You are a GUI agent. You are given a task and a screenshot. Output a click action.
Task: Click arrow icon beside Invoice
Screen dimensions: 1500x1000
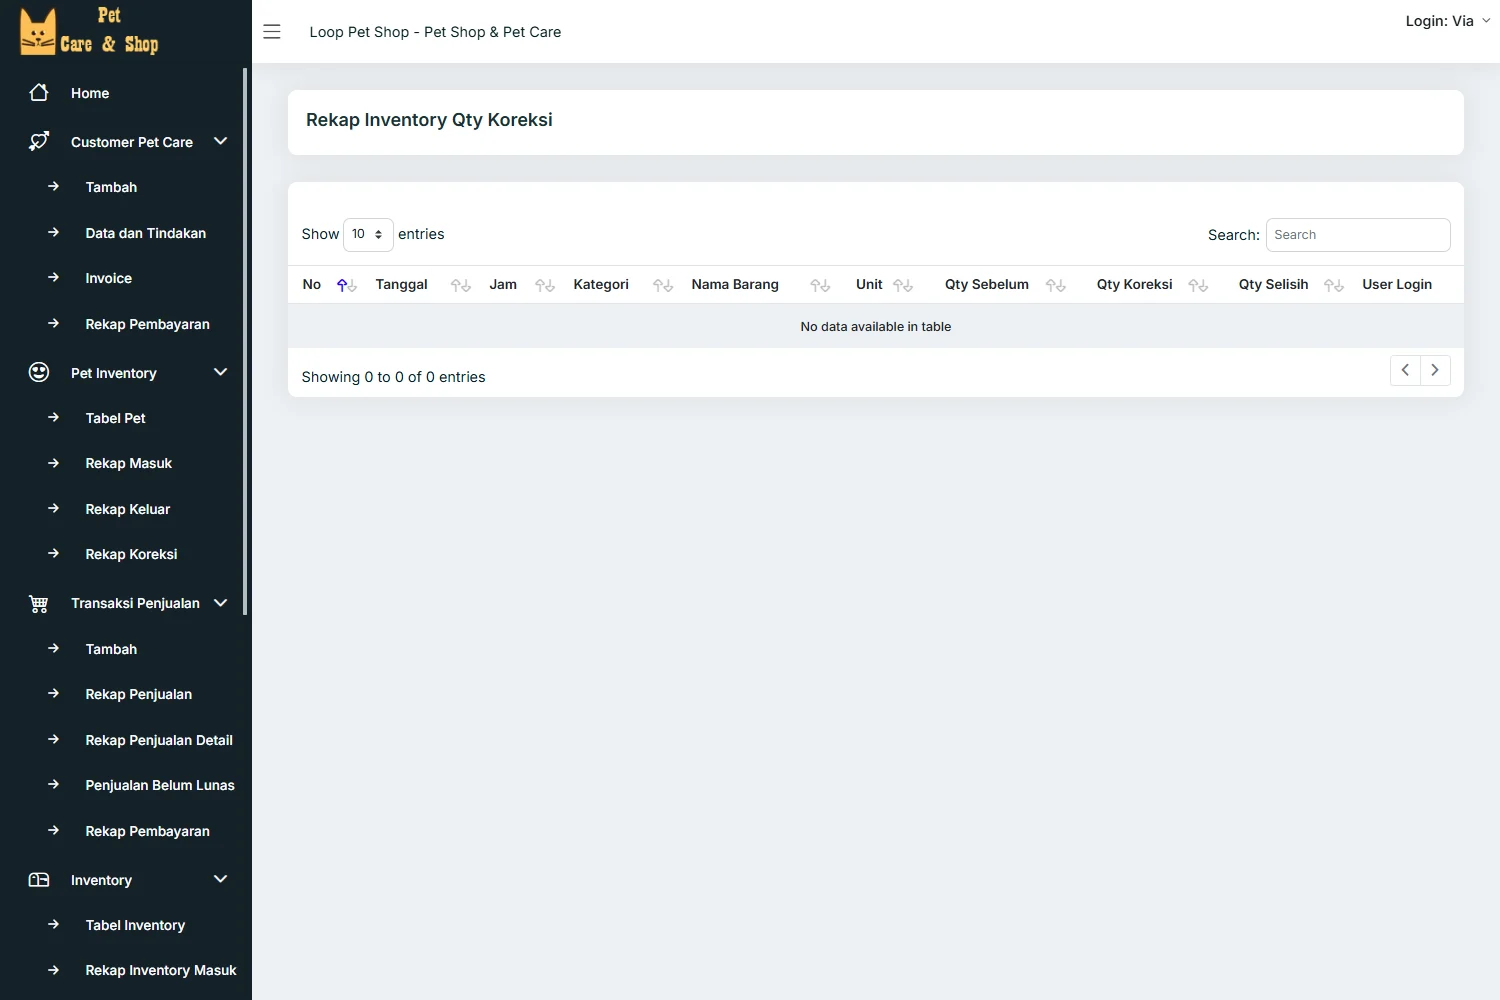click(x=54, y=277)
